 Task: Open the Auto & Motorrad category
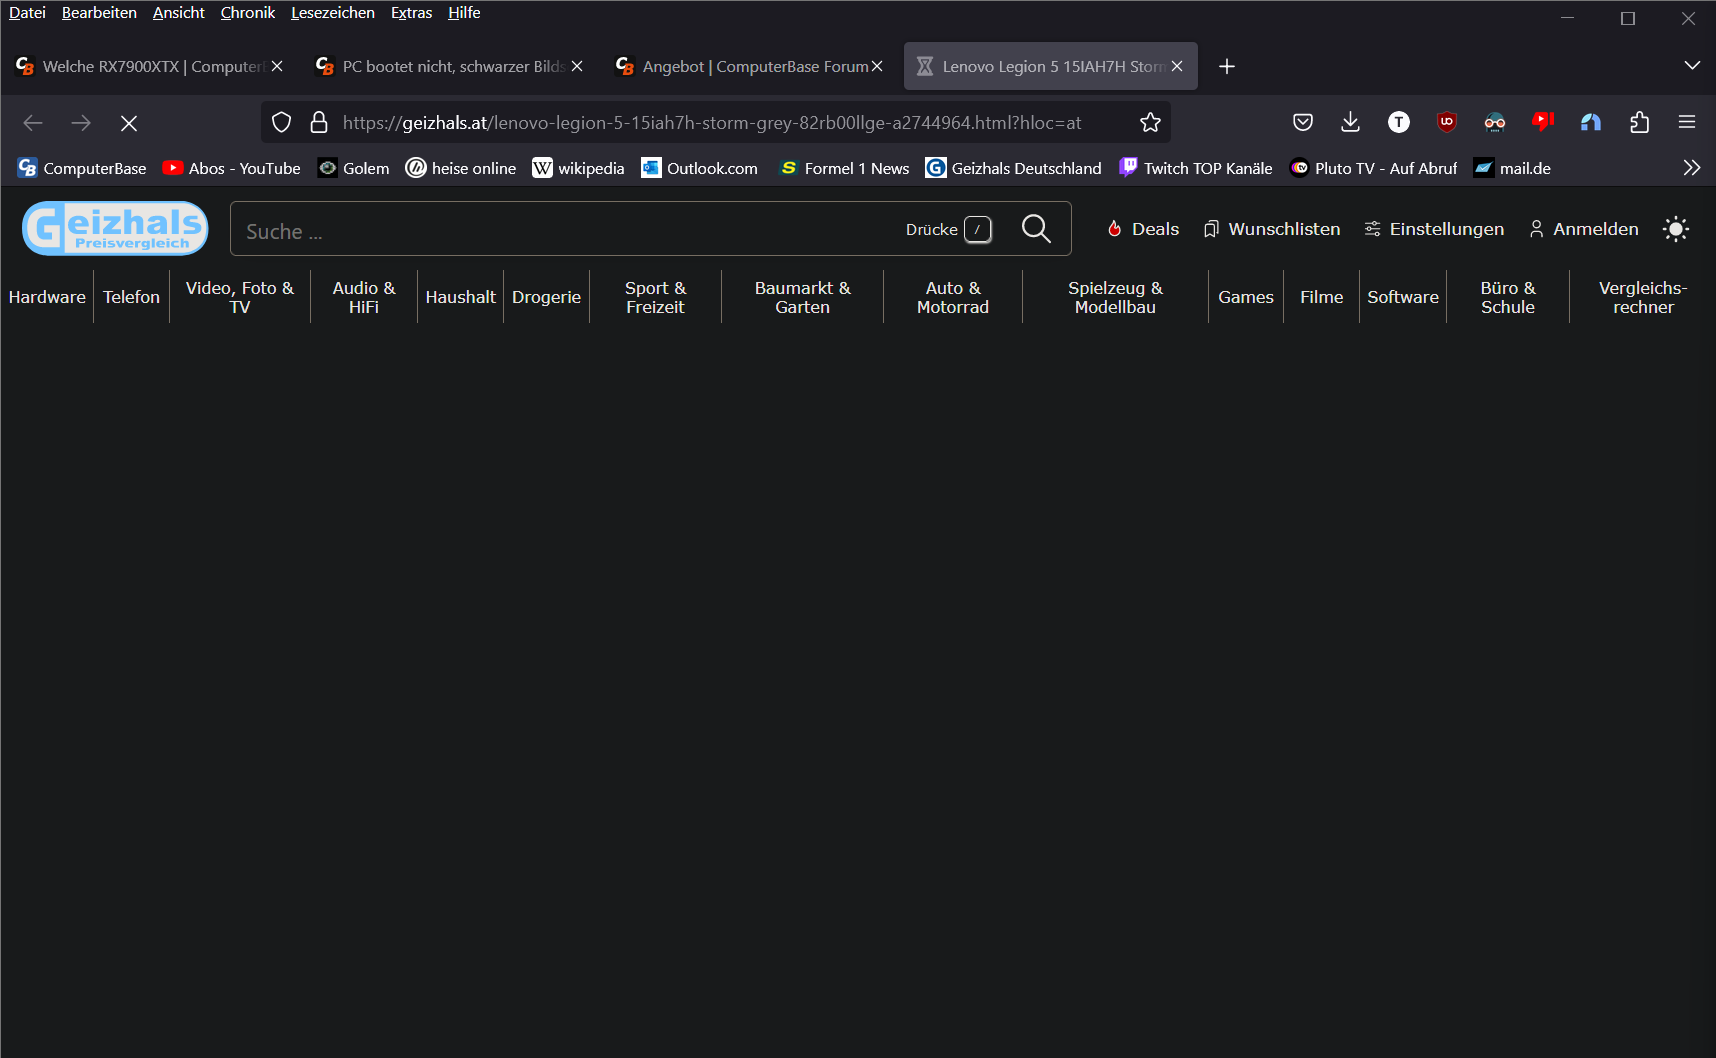(953, 297)
